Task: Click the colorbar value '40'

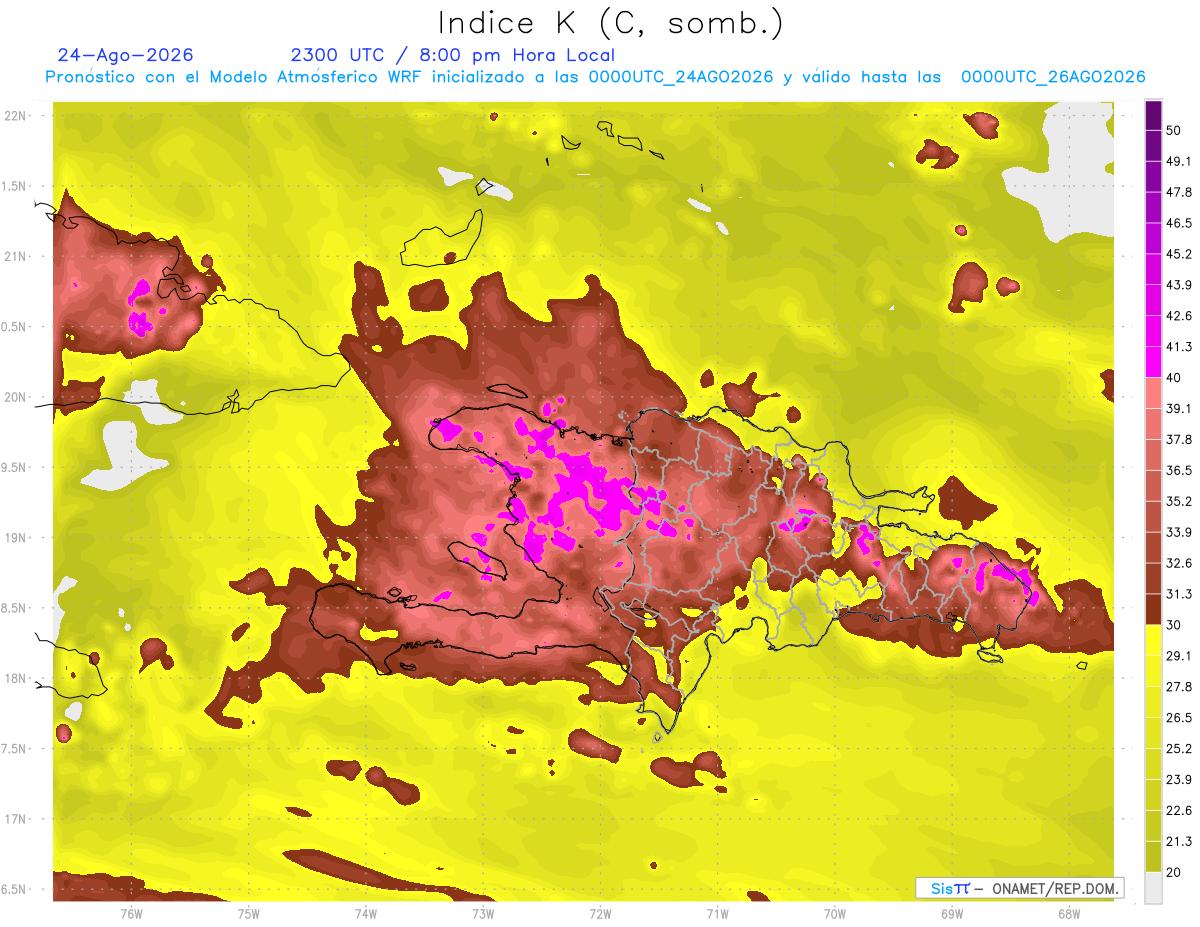Action: coord(1176,378)
